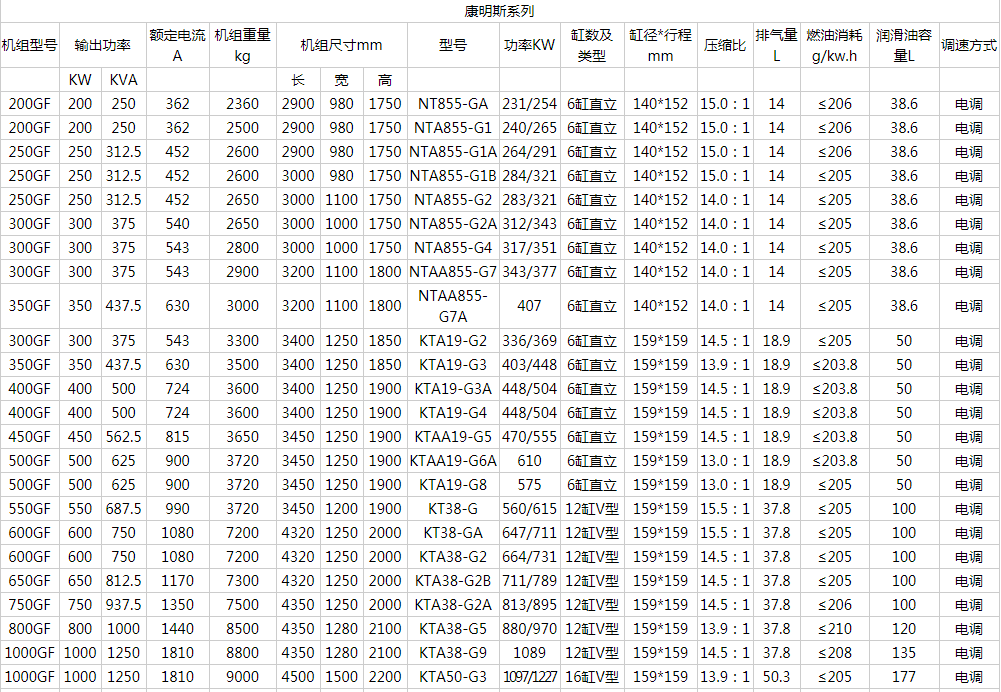Select the KTA50-G3 model cell
Screen dimensions: 1001x692
[453, 677]
